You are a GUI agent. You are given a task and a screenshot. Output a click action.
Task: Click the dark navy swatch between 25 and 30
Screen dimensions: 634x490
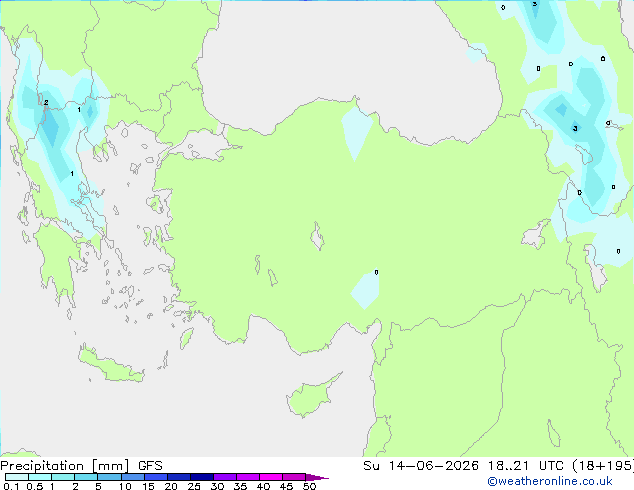[202, 477]
